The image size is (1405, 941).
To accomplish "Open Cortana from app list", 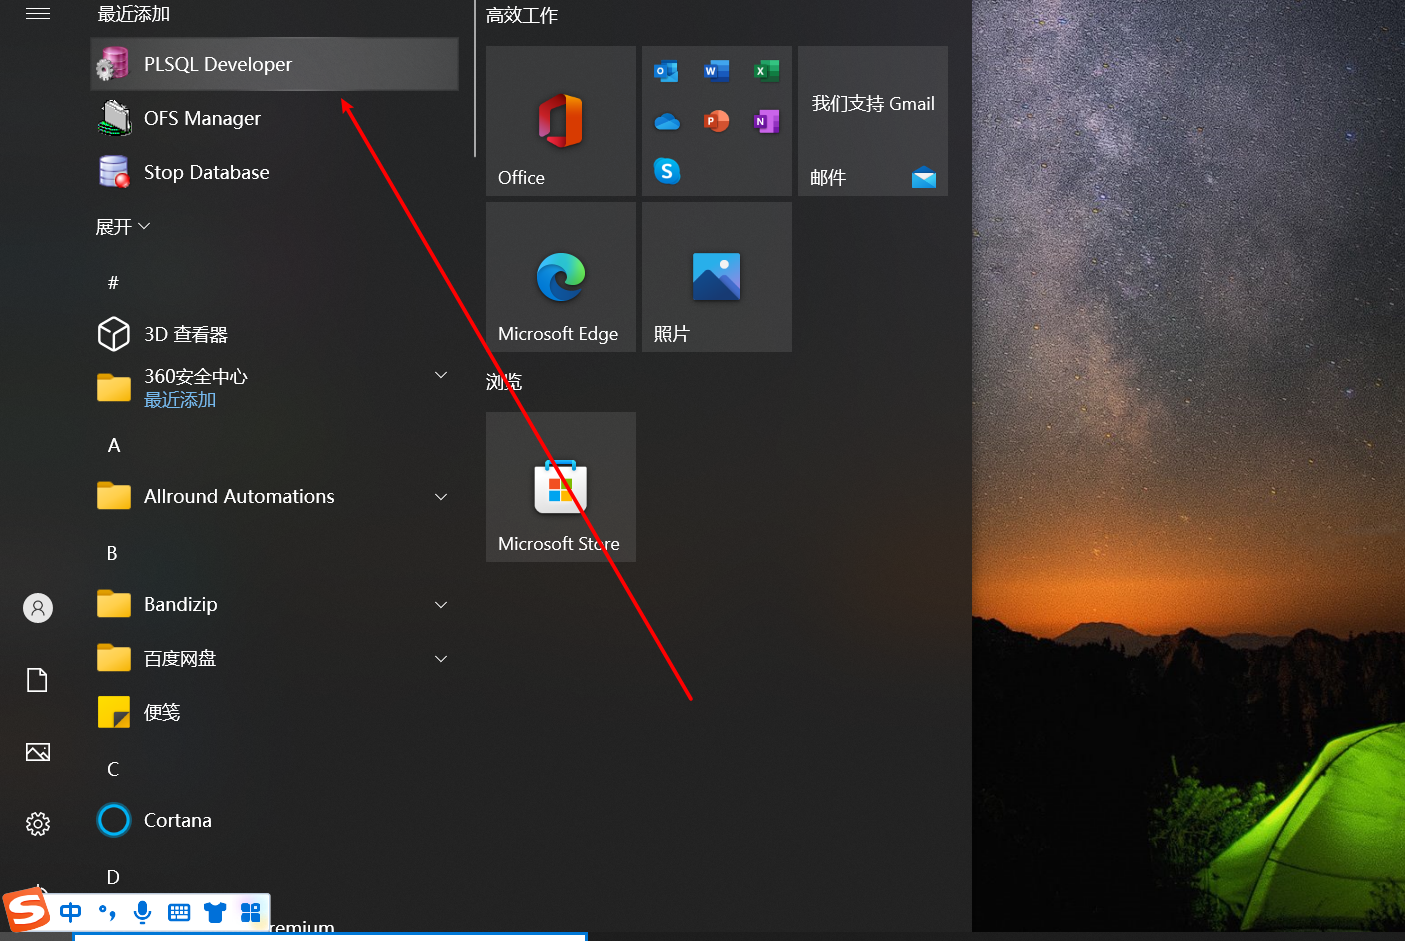I will [274, 820].
